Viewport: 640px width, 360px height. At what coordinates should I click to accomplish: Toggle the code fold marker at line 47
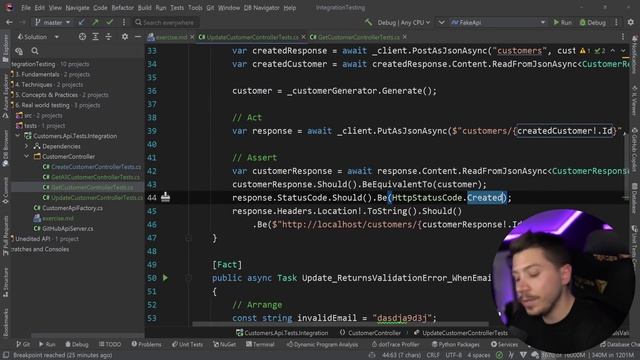[188, 238]
